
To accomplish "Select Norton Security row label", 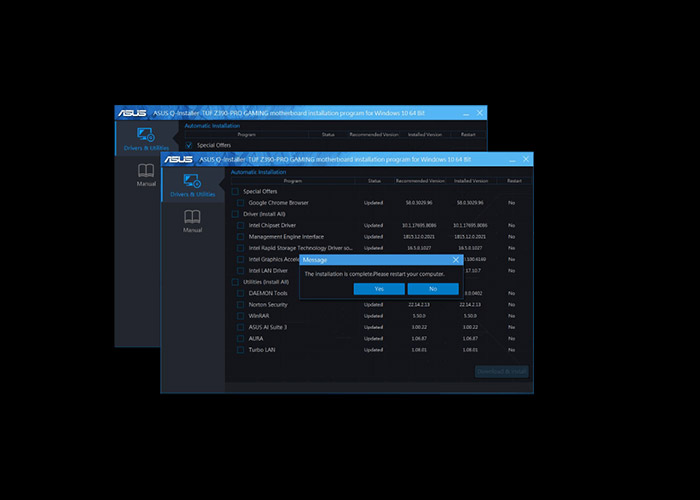I will click(268, 304).
